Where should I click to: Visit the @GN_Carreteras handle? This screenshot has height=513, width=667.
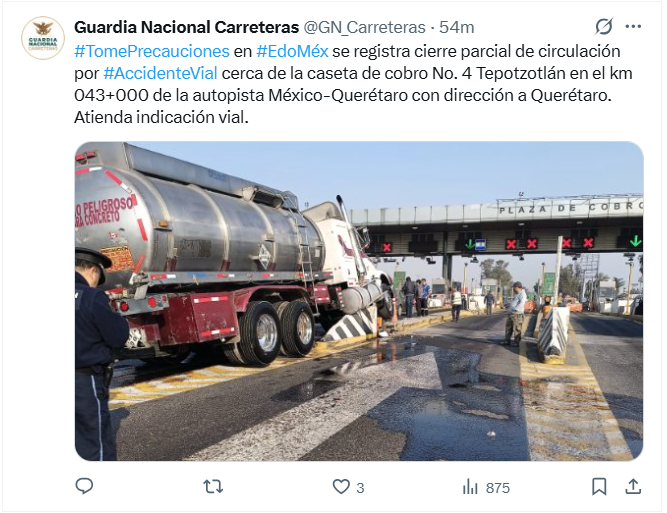point(364,27)
